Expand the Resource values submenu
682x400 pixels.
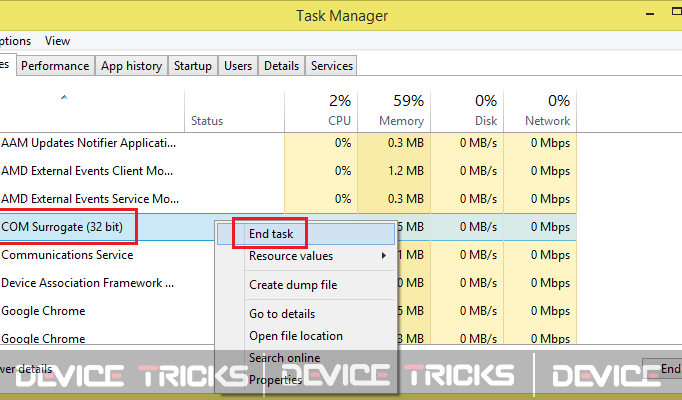[306, 256]
